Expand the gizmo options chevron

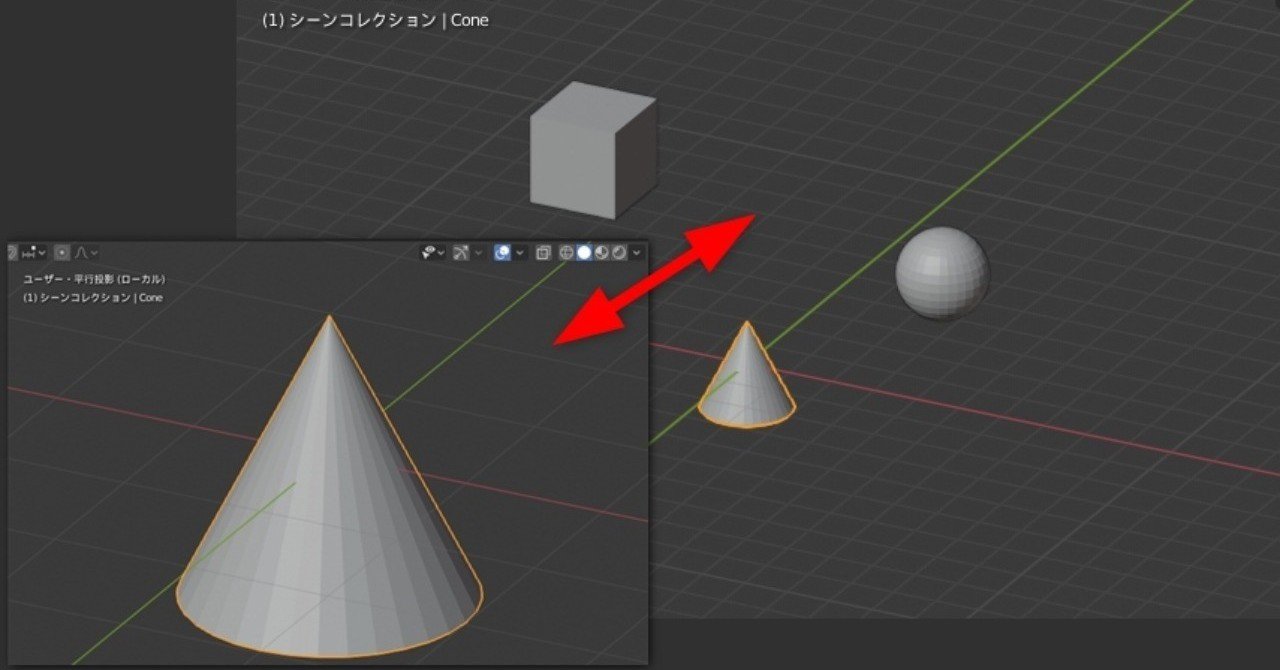pyautogui.click(x=478, y=253)
